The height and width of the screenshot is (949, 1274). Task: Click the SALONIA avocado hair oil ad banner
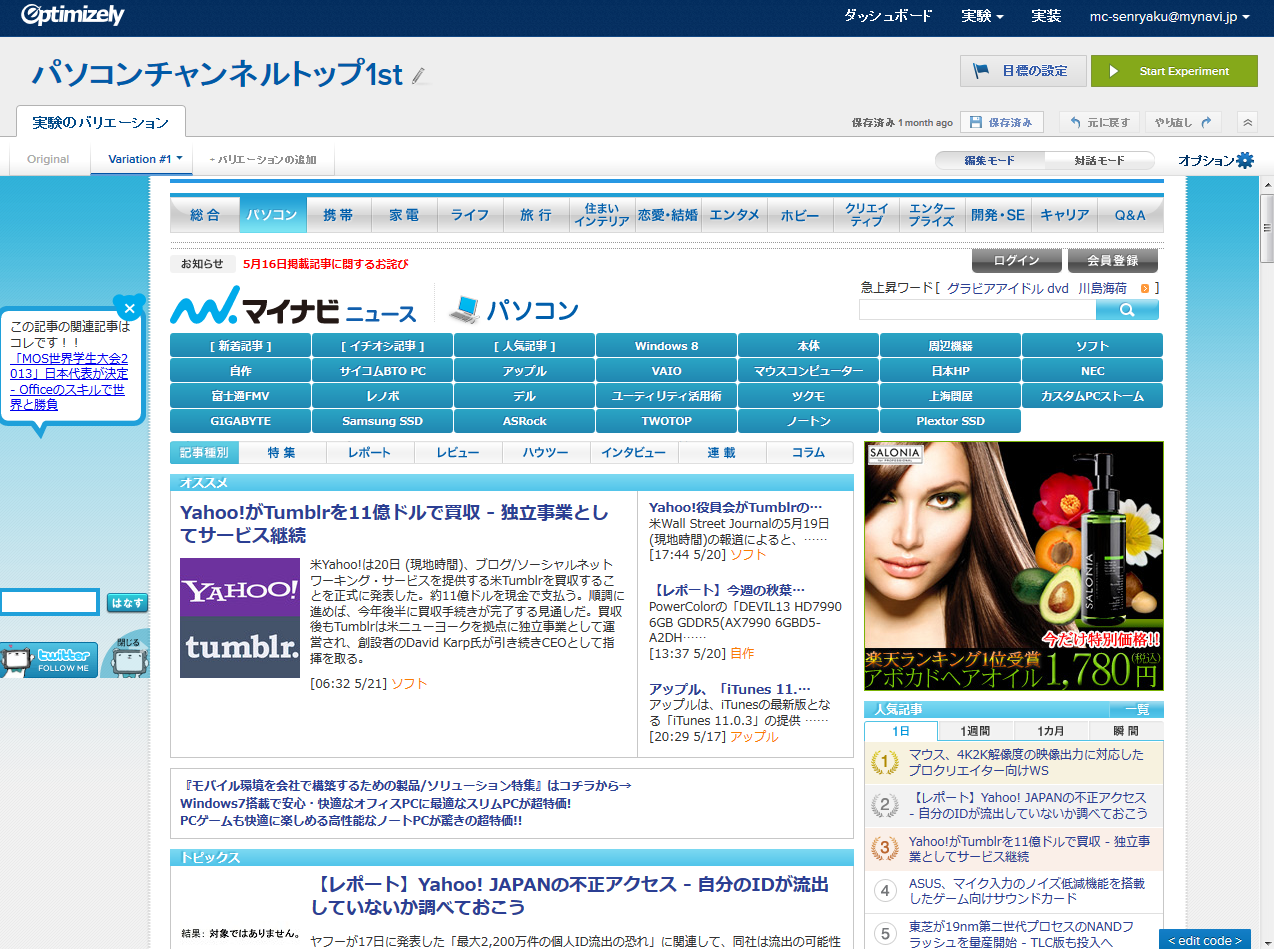[1014, 566]
